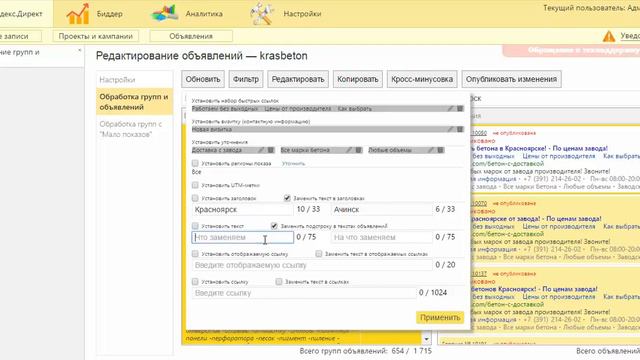The image size is (640, 360).
Task: Enable Установить текст checkbox
Action: tap(195, 226)
